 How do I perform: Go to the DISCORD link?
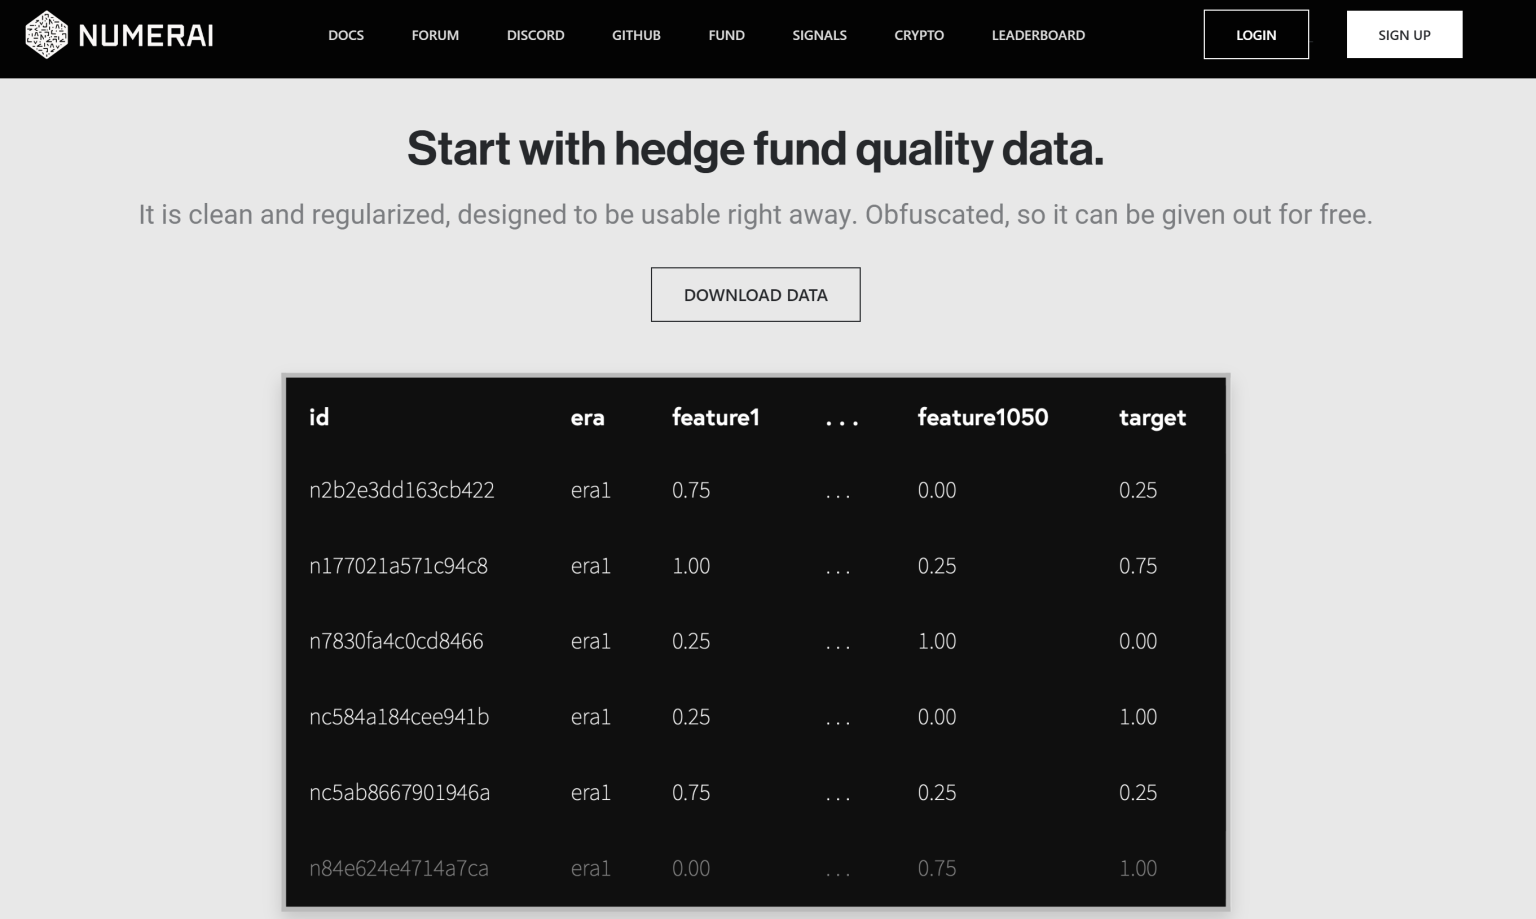535,35
